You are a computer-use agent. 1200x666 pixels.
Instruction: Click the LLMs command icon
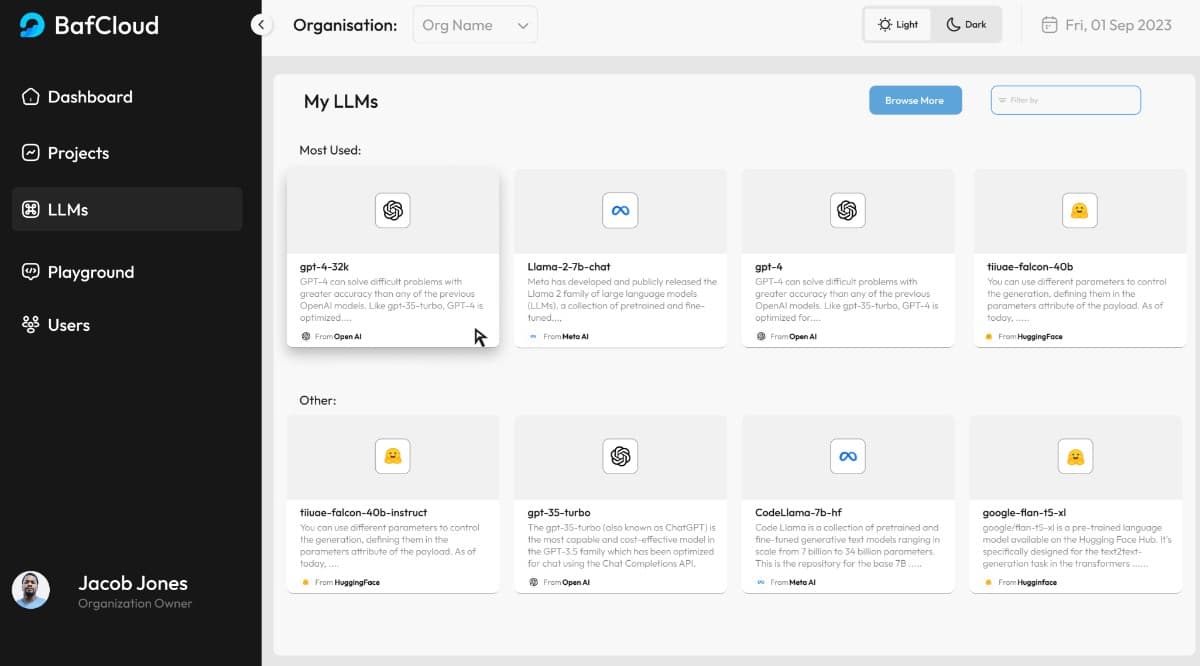coord(31,209)
